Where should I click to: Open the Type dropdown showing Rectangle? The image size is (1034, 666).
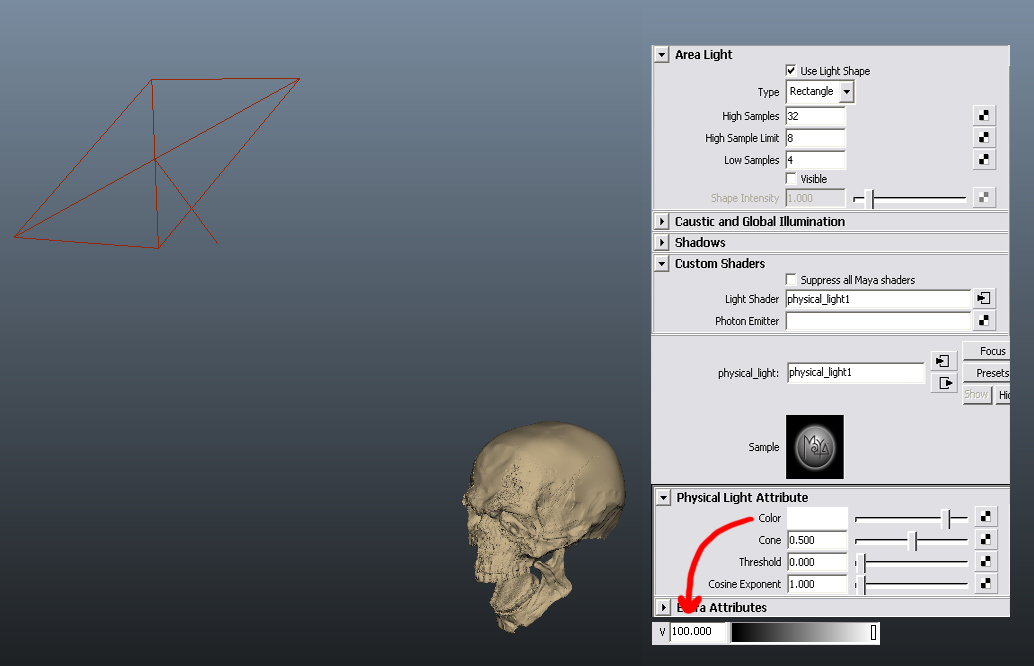pyautogui.click(x=820, y=92)
